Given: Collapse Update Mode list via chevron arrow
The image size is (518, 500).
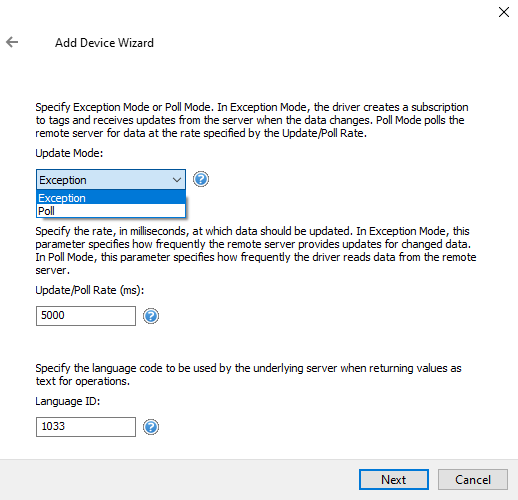Looking at the screenshot, I should coord(177,180).
